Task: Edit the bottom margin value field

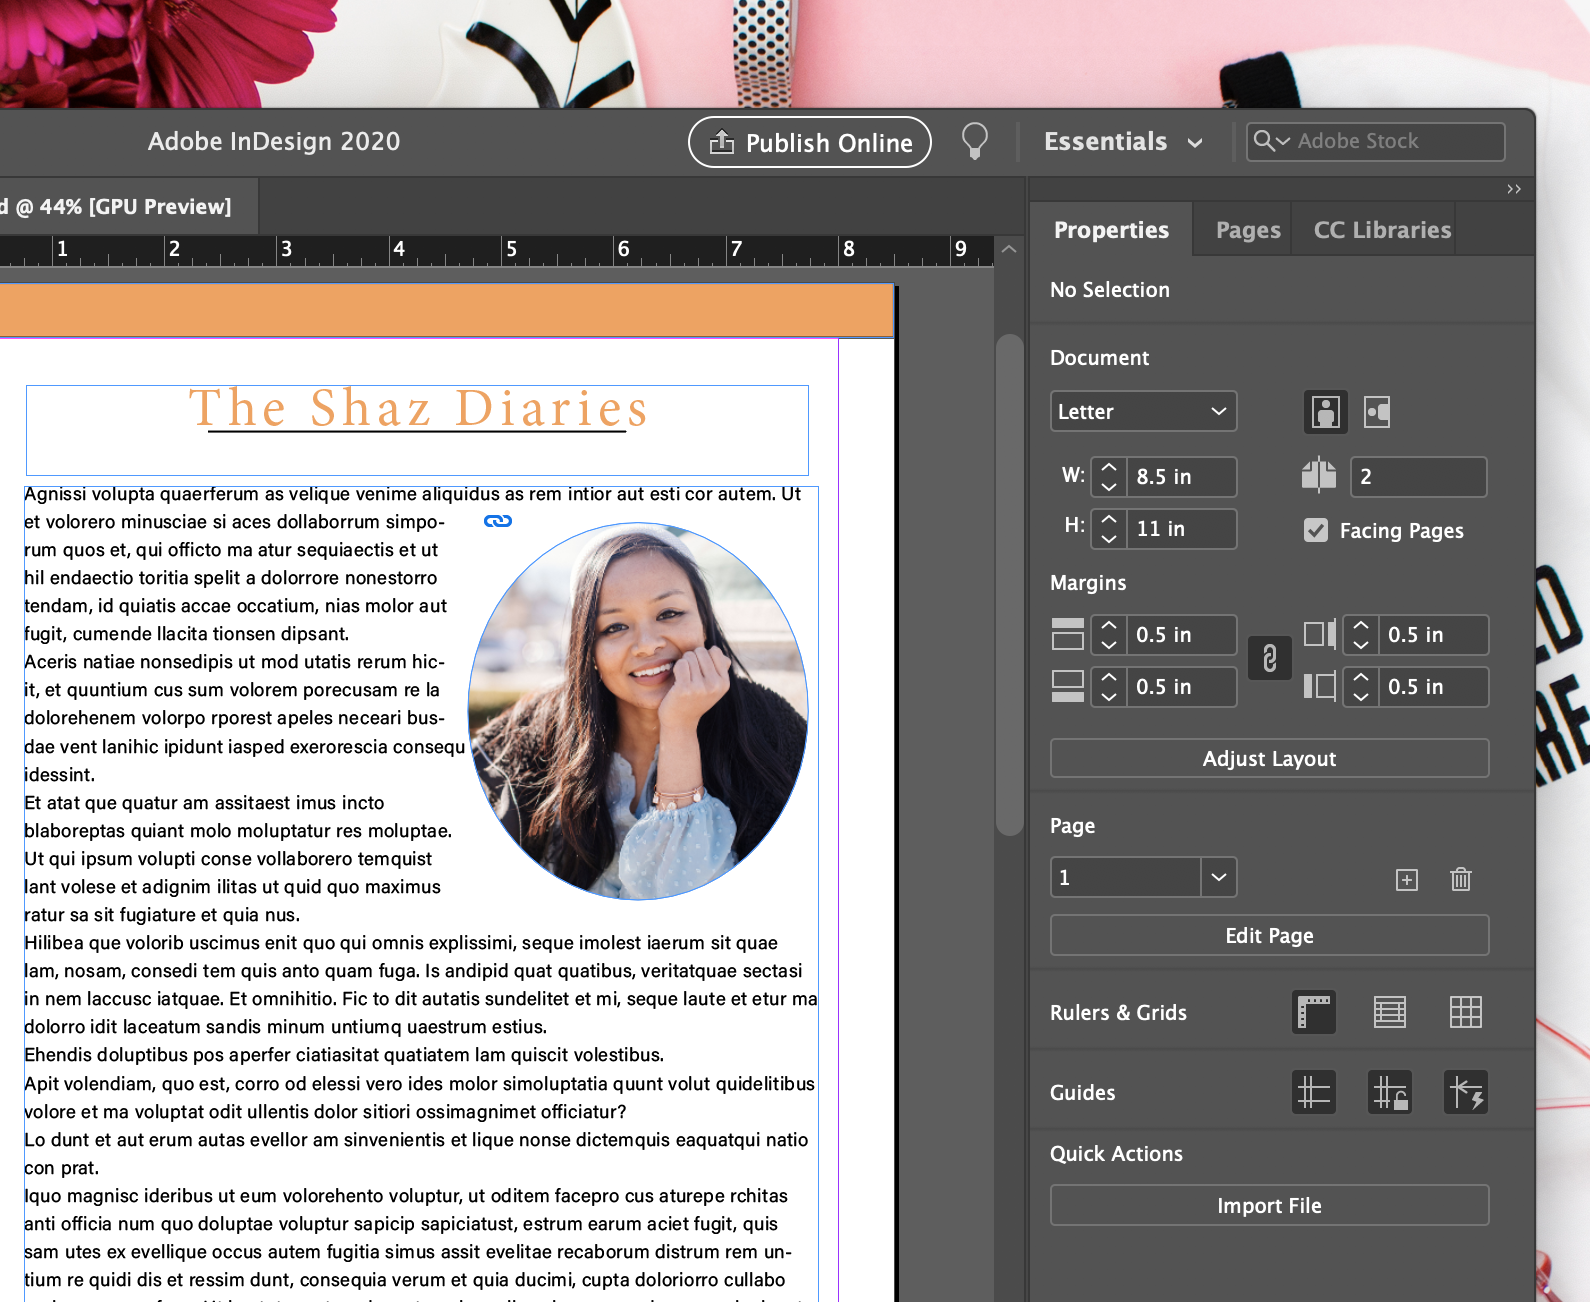Action: point(1181,687)
